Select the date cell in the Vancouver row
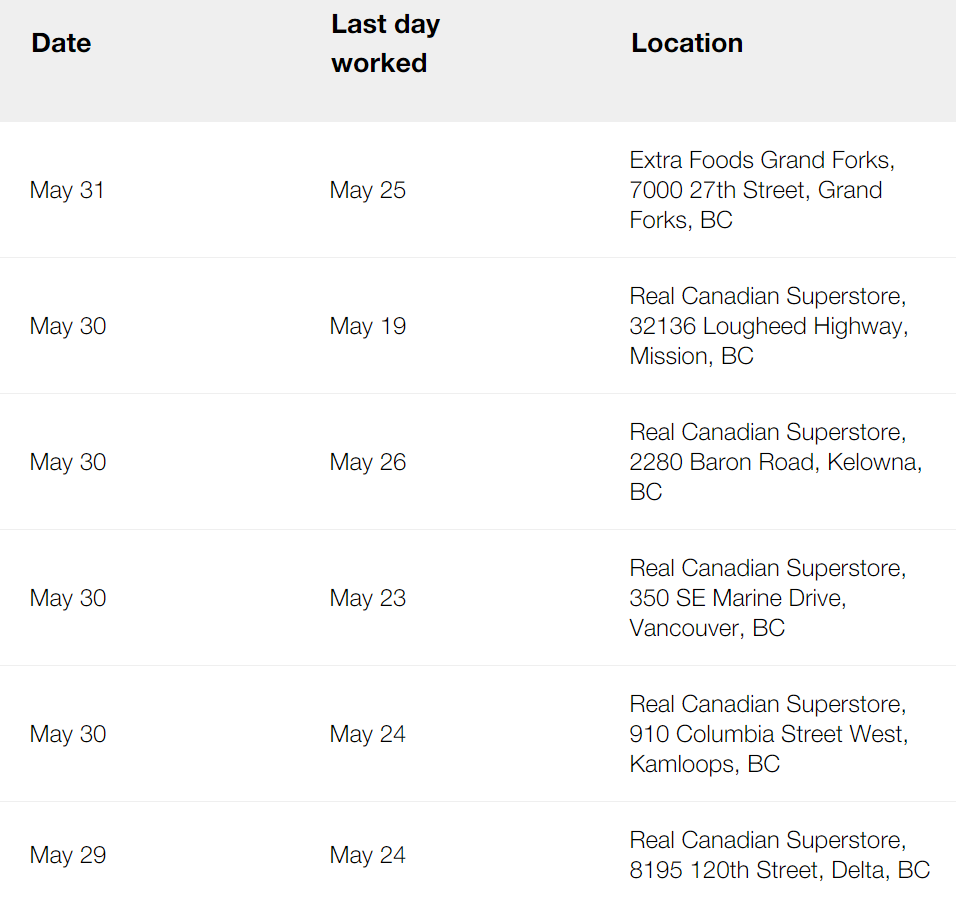Viewport: 956px width, 907px height. coord(68,598)
